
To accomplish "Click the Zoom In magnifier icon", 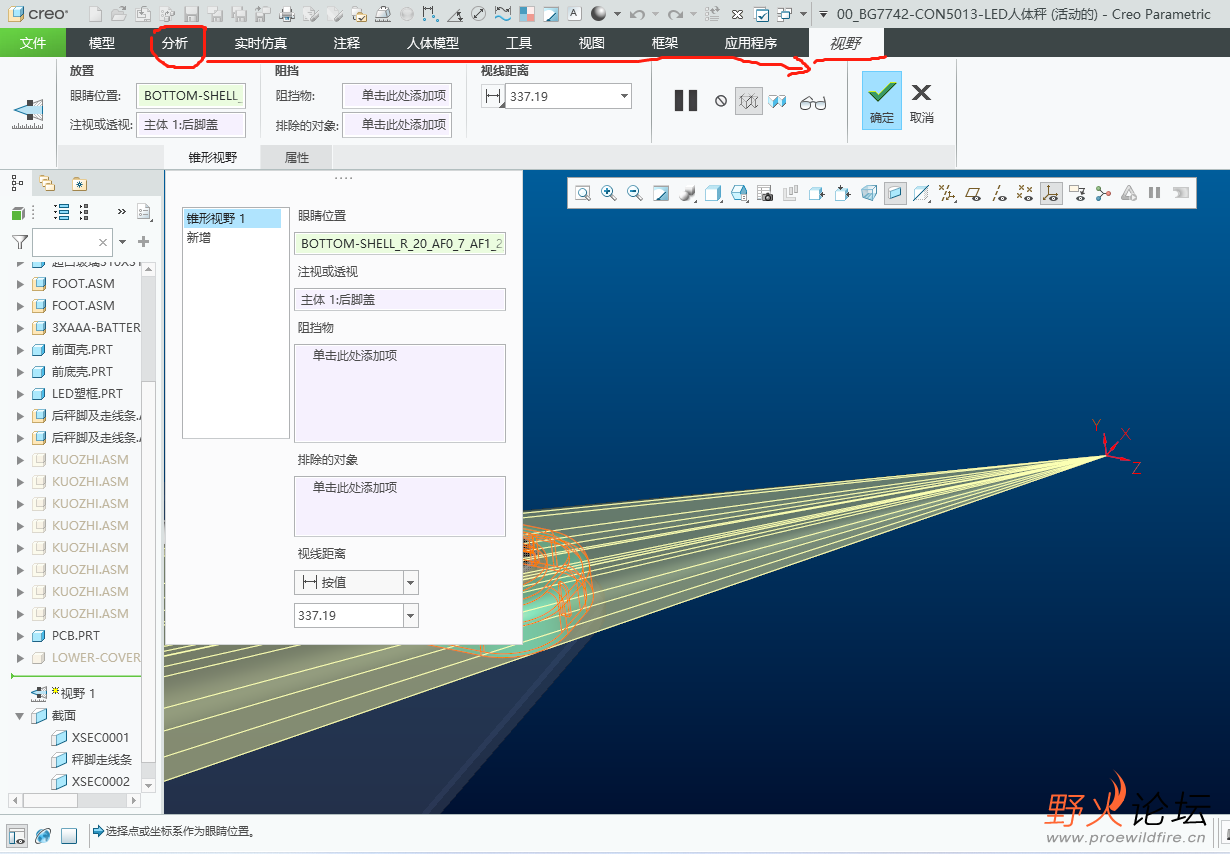I will [608, 193].
